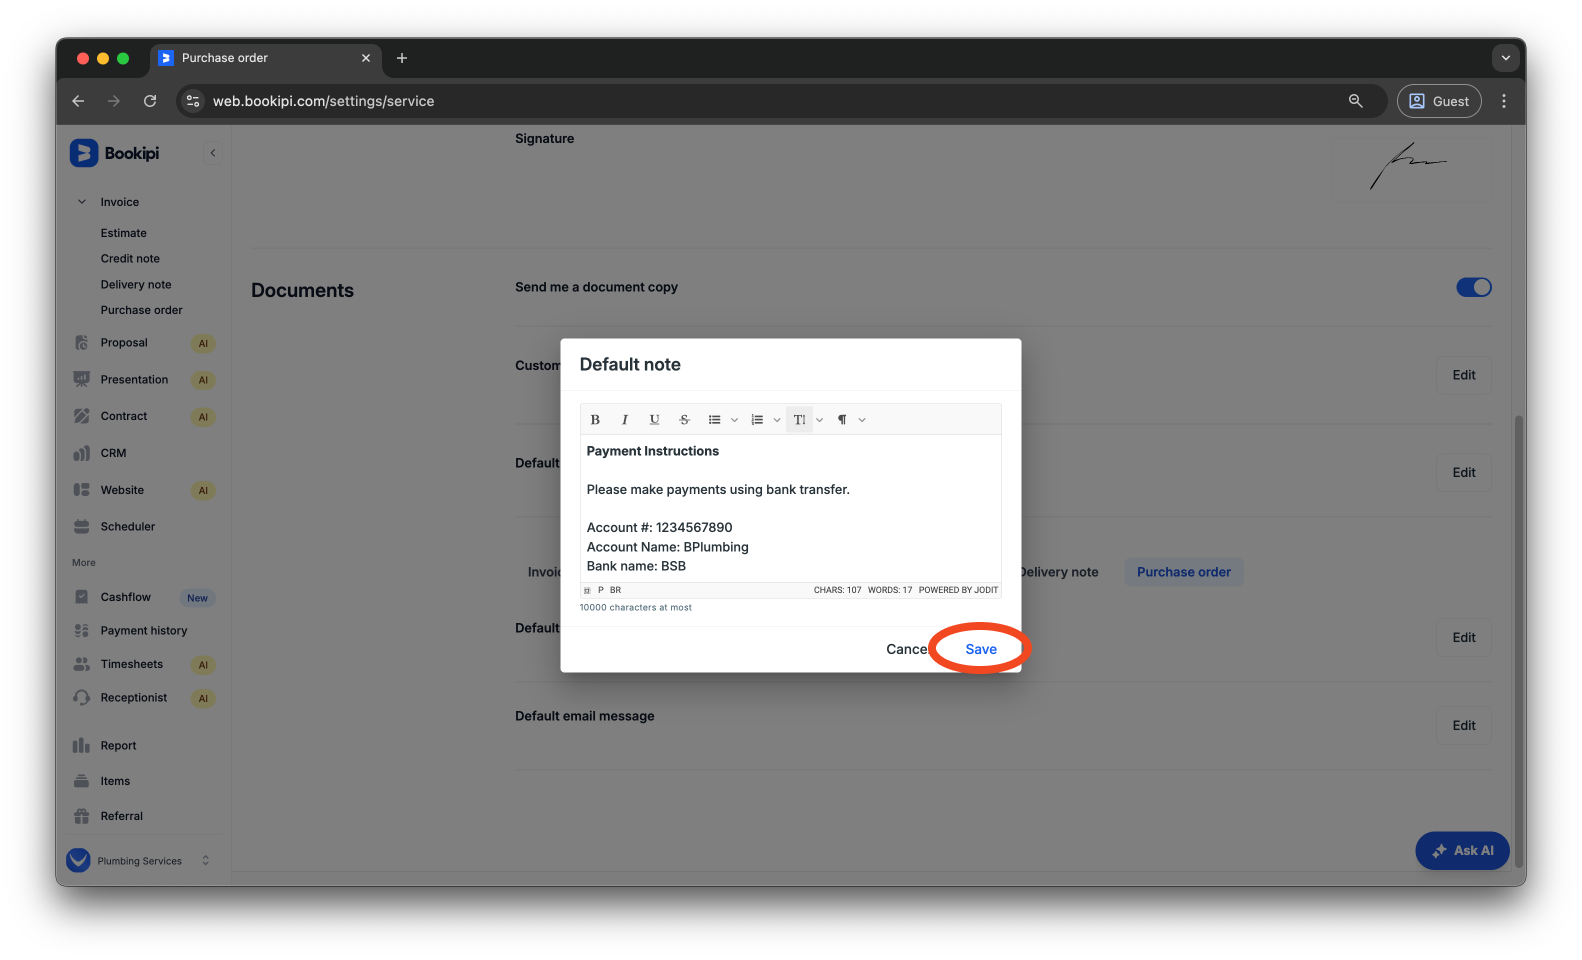
Task: Click the page vertical scrollbar
Action: [x=1519, y=640]
